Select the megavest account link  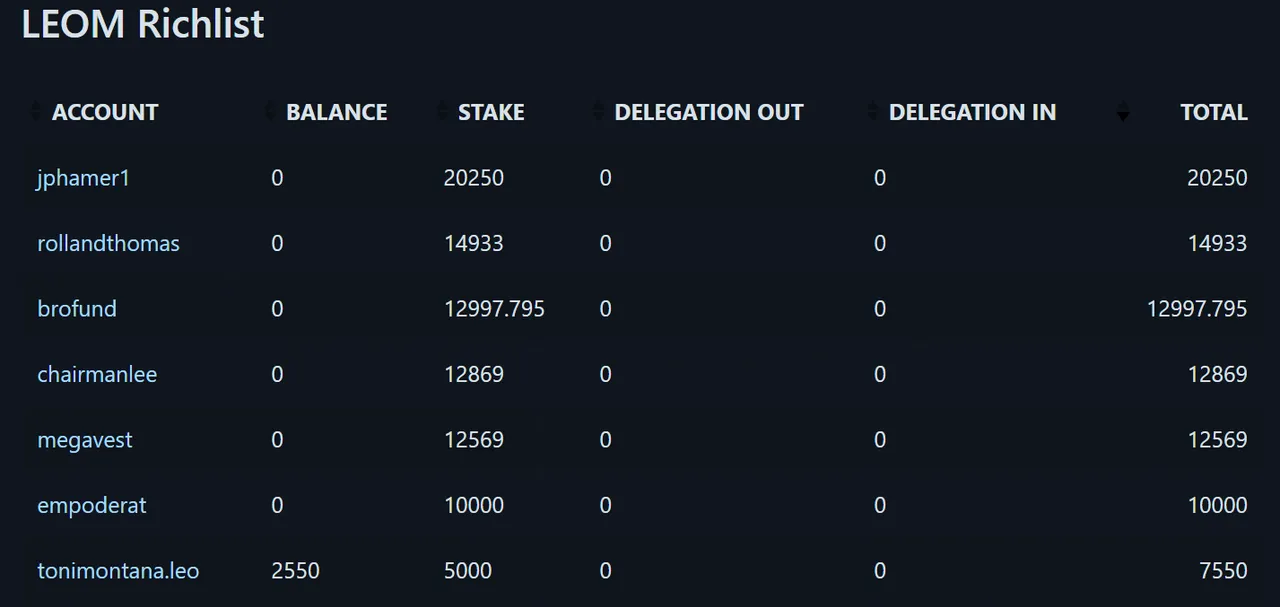pyautogui.click(x=85, y=440)
